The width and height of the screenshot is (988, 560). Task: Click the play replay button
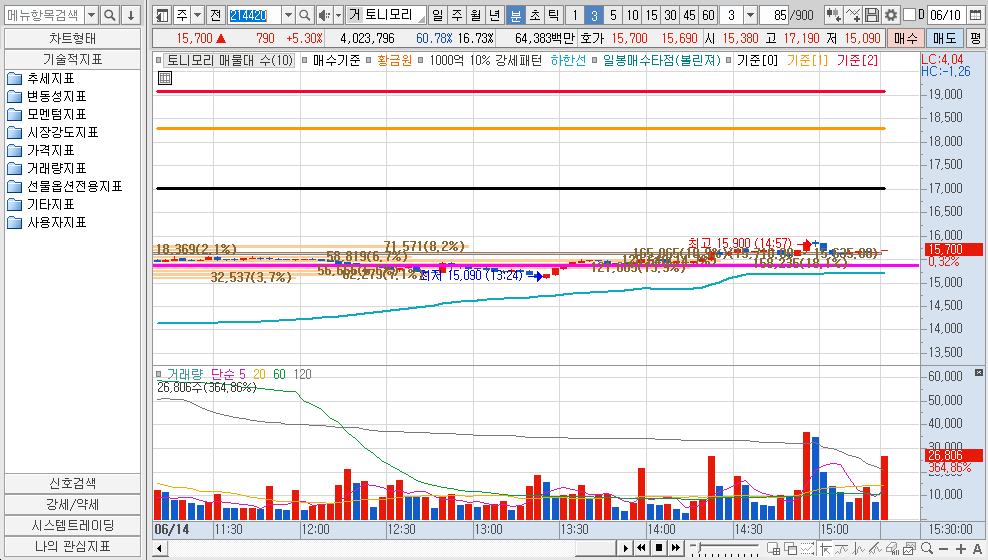coord(625,548)
